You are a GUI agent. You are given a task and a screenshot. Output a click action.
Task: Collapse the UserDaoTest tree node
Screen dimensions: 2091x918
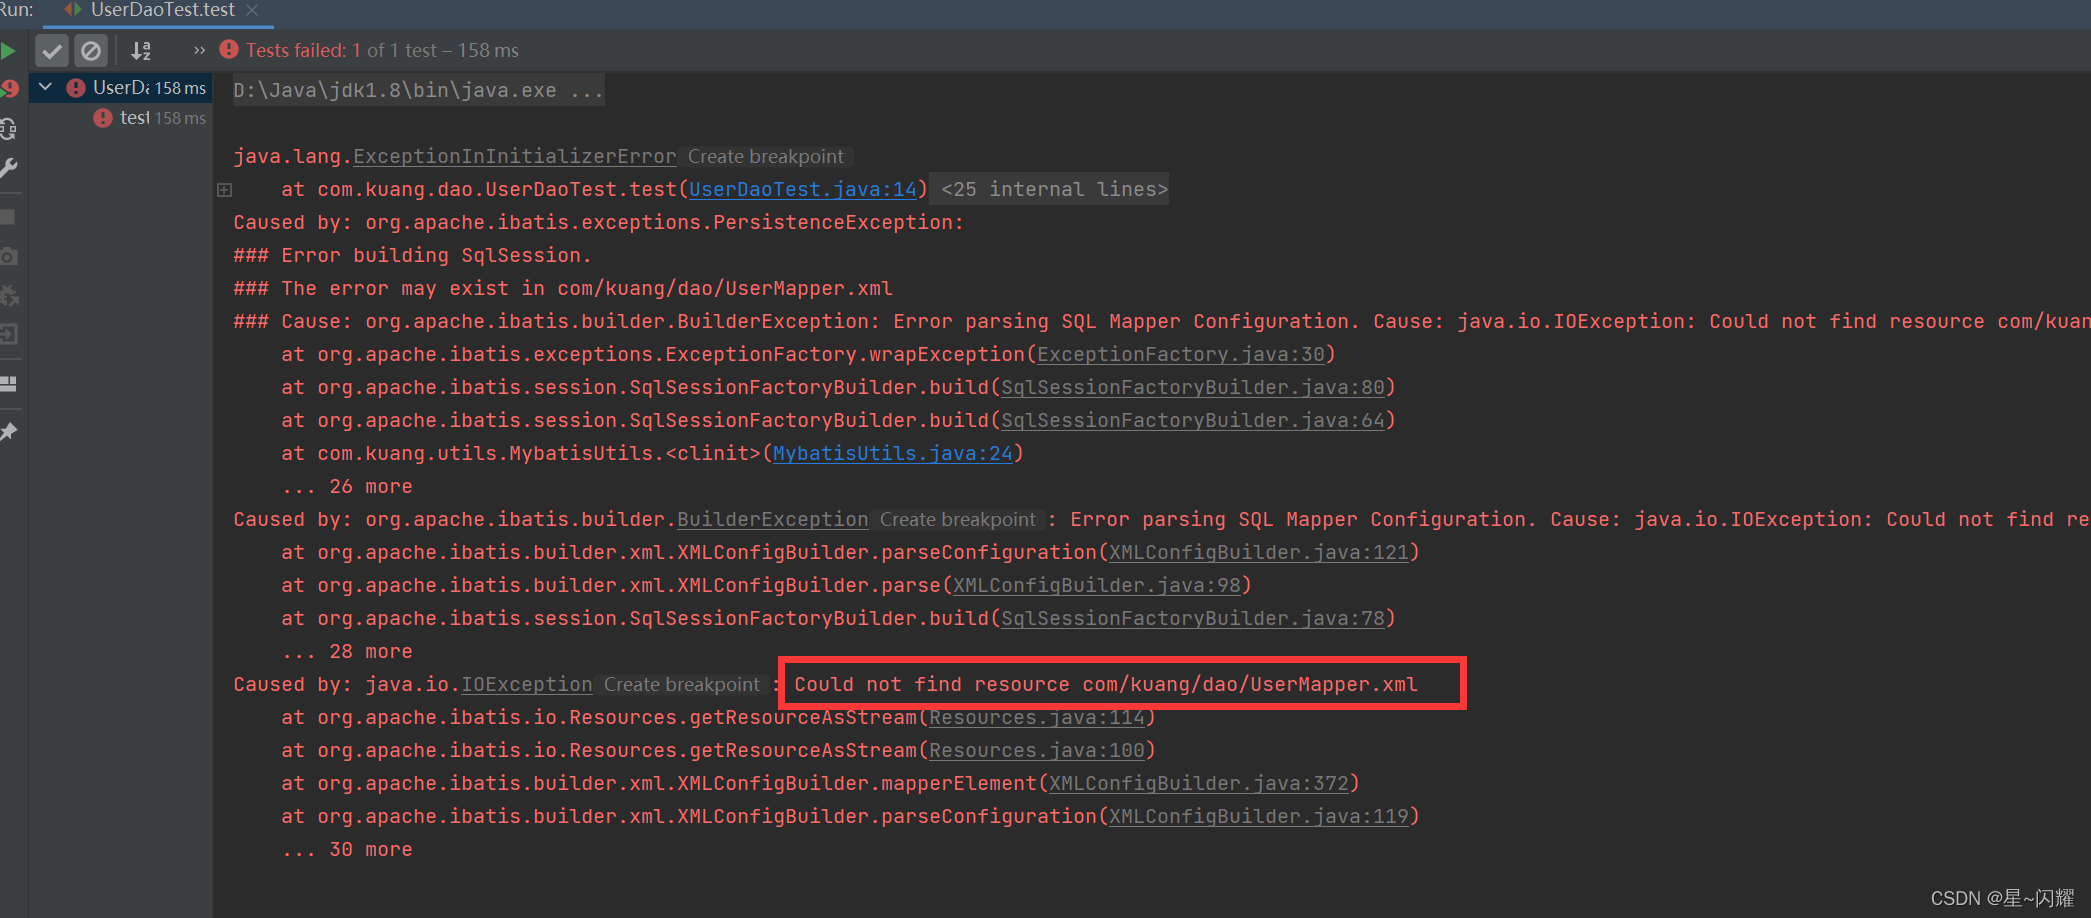pos(45,87)
